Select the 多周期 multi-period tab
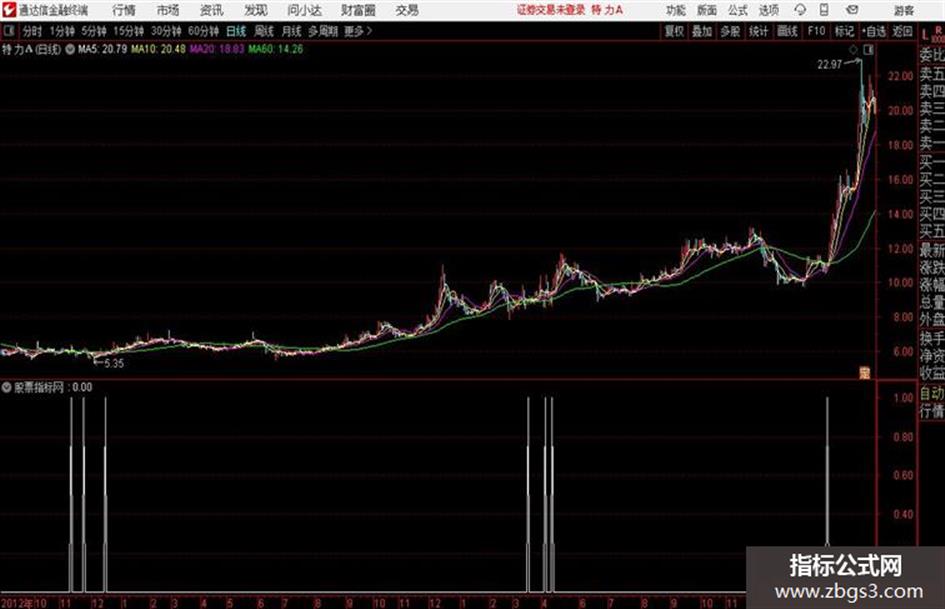 coord(323,31)
